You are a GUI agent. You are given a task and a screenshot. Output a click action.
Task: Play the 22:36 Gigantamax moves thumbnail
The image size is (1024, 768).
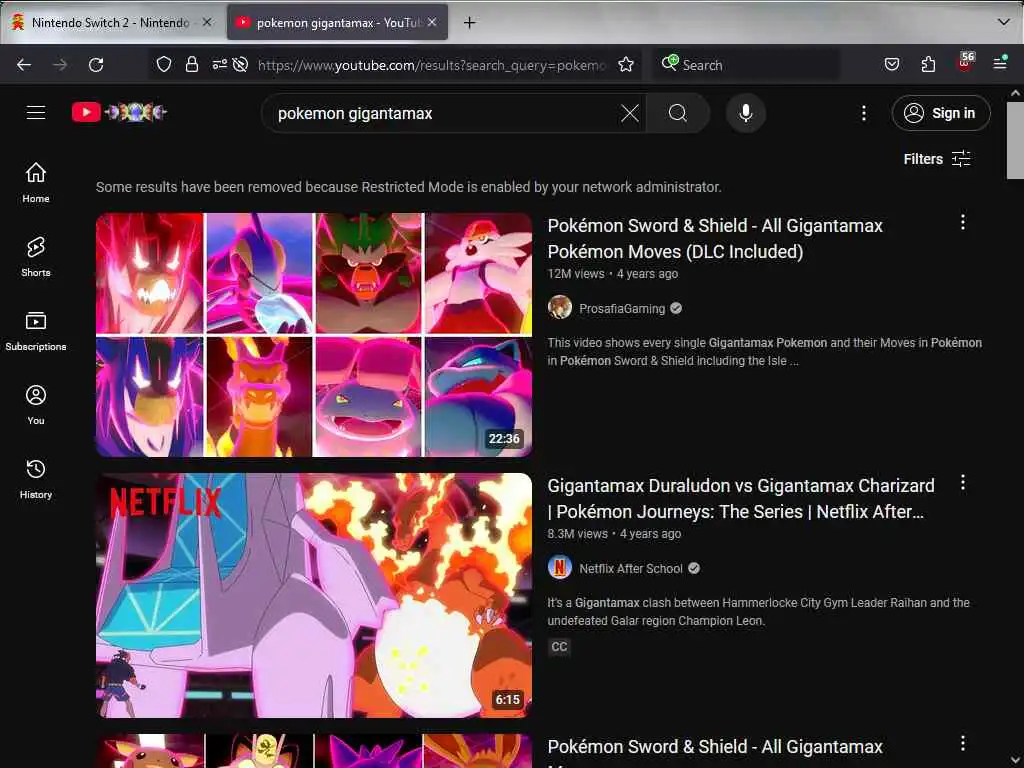click(314, 334)
